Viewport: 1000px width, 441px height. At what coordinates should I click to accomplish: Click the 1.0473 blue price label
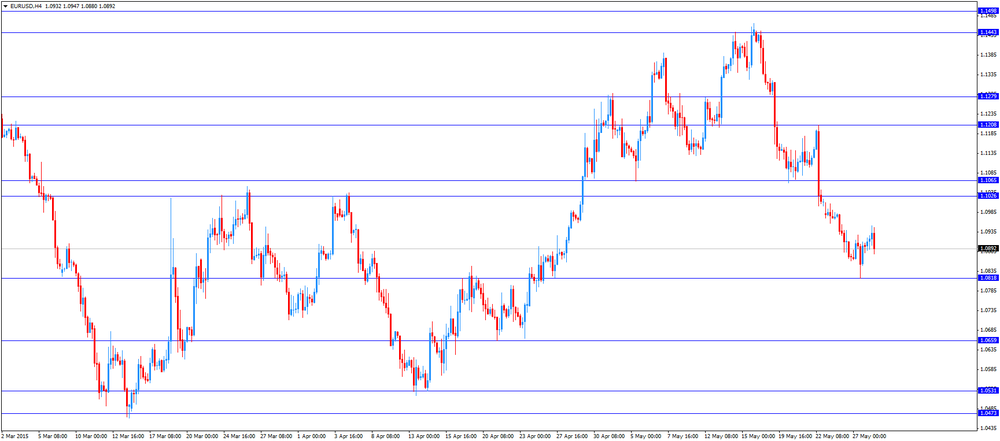[x=988, y=414]
